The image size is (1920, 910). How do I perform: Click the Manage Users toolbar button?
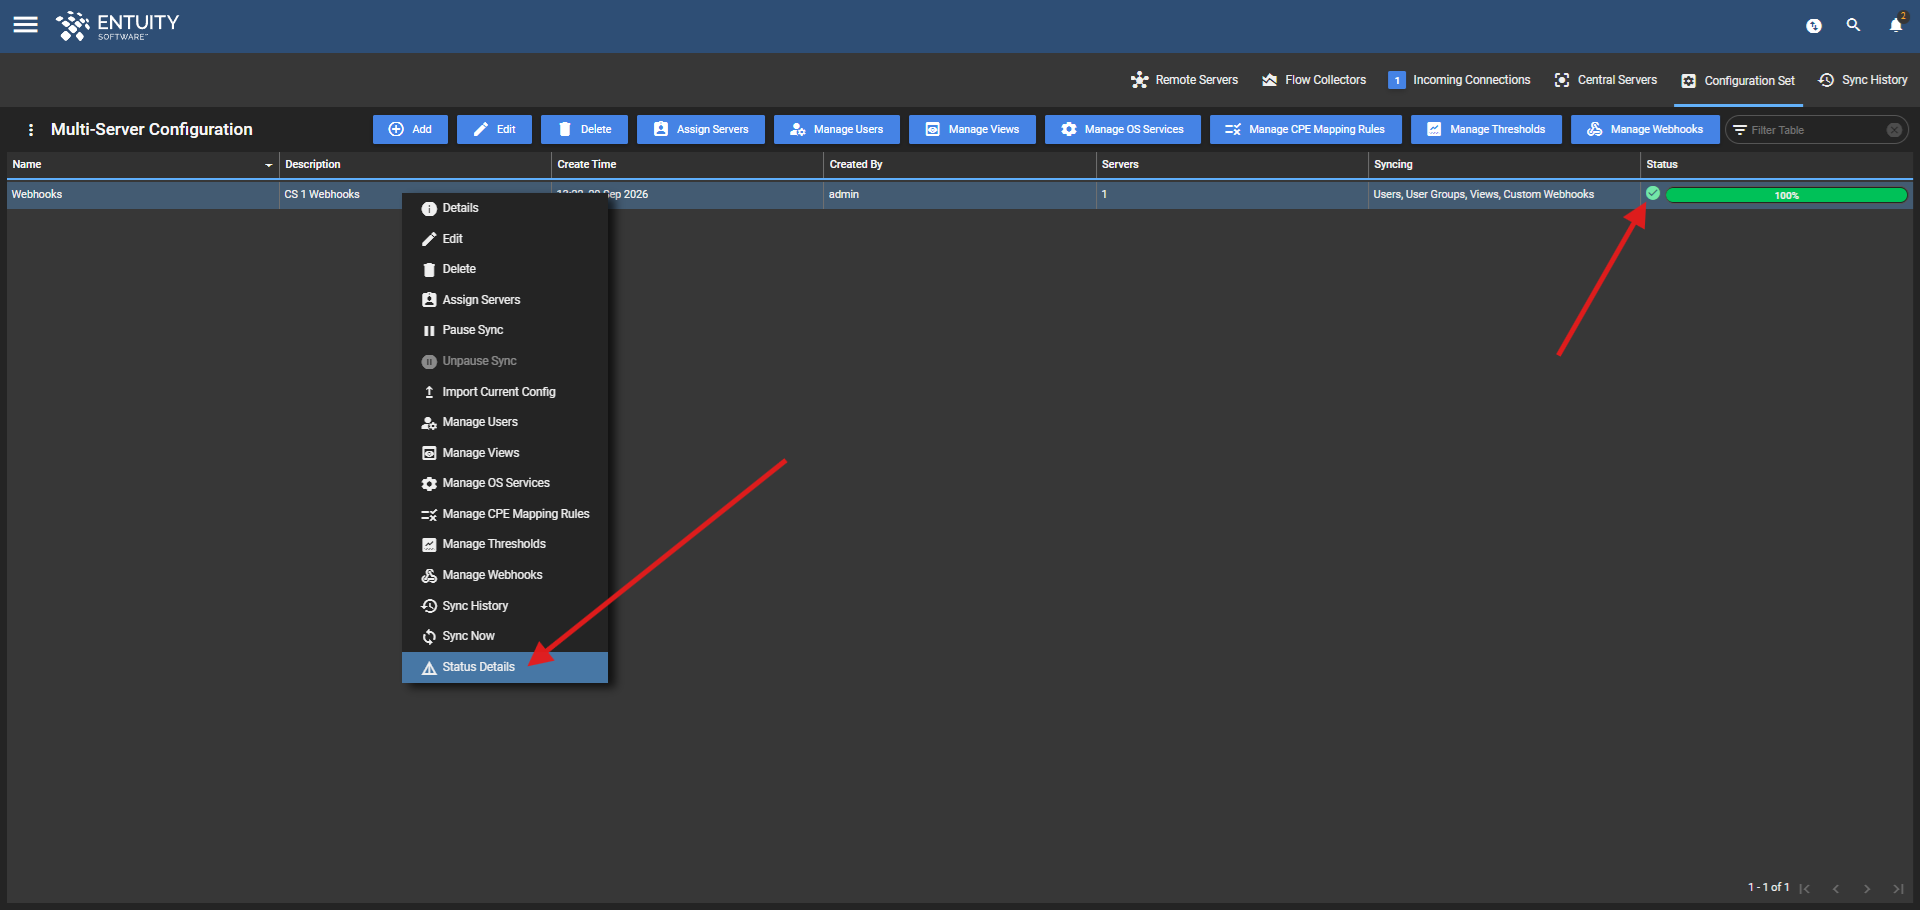pos(837,129)
